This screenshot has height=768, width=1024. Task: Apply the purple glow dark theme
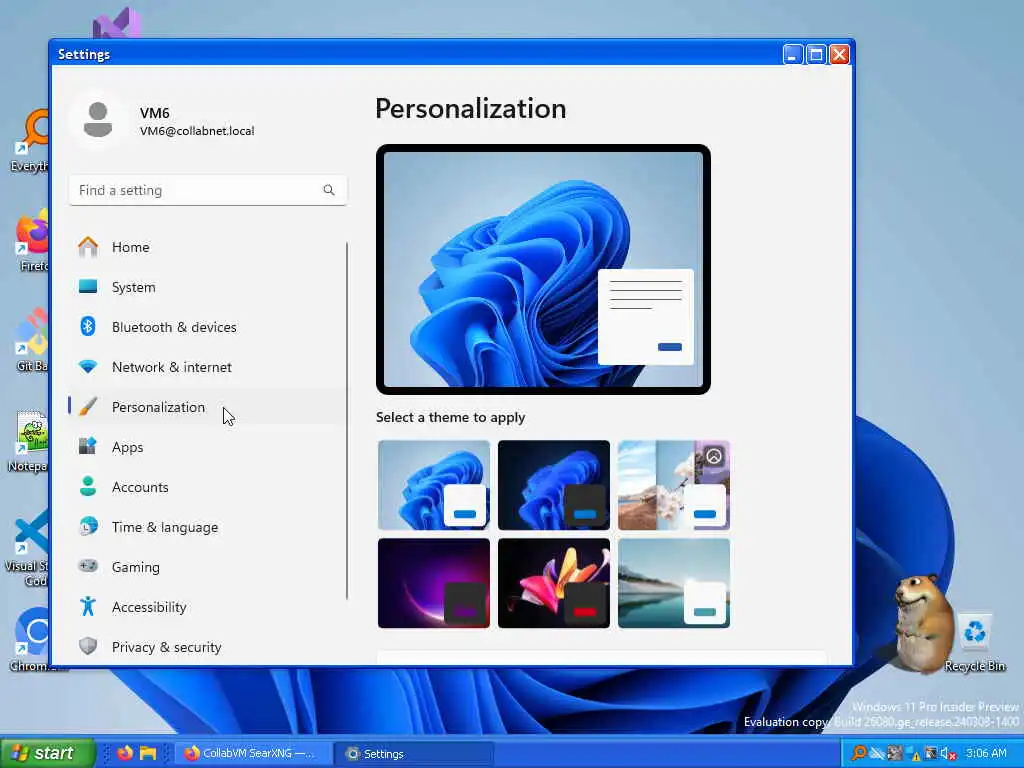pos(434,583)
